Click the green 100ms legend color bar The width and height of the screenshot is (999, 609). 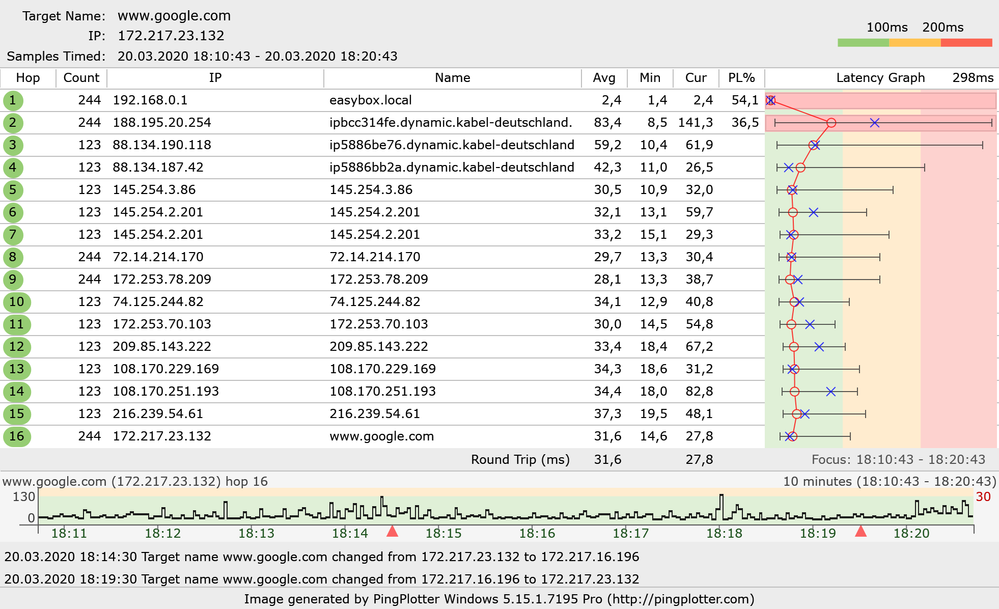pyautogui.click(x=863, y=43)
